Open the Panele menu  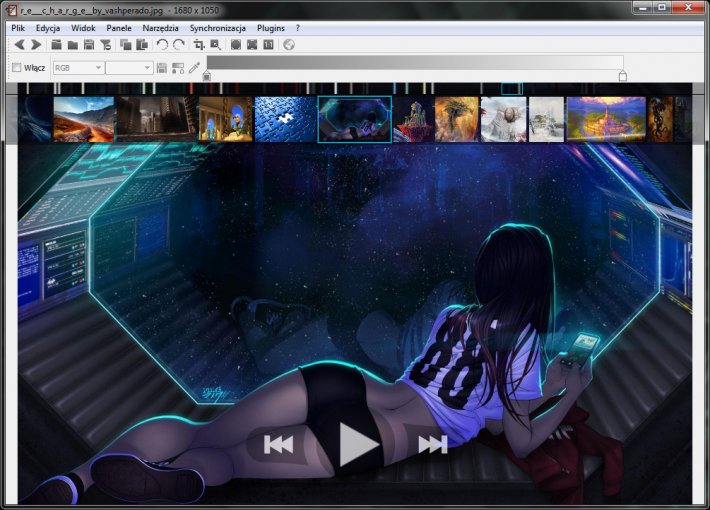click(119, 28)
